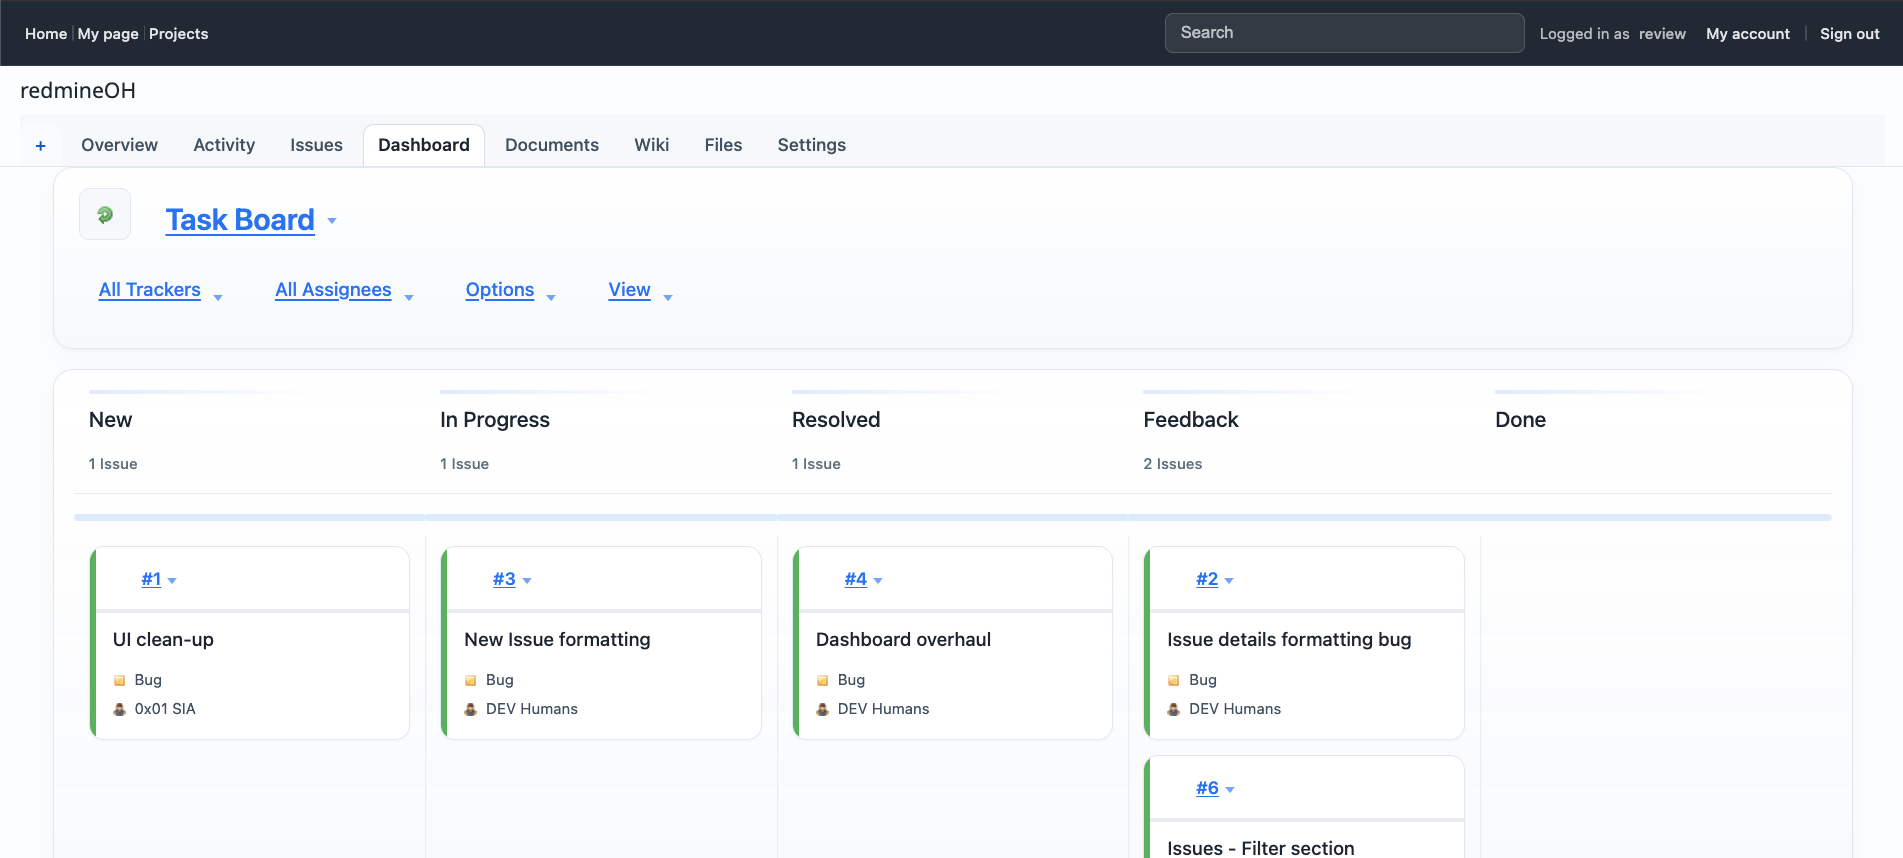Expand the dropdown arrow next to issue #2
The width and height of the screenshot is (1903, 858).
1229,581
